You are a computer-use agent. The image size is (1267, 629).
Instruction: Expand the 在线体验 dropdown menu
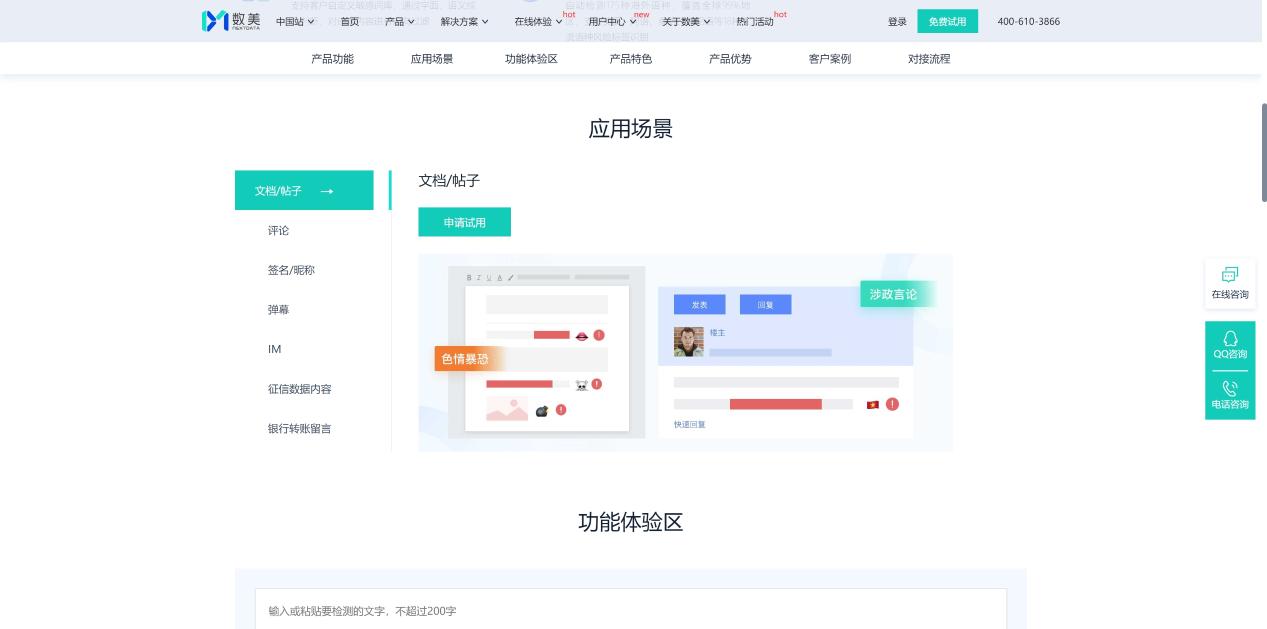click(x=538, y=21)
